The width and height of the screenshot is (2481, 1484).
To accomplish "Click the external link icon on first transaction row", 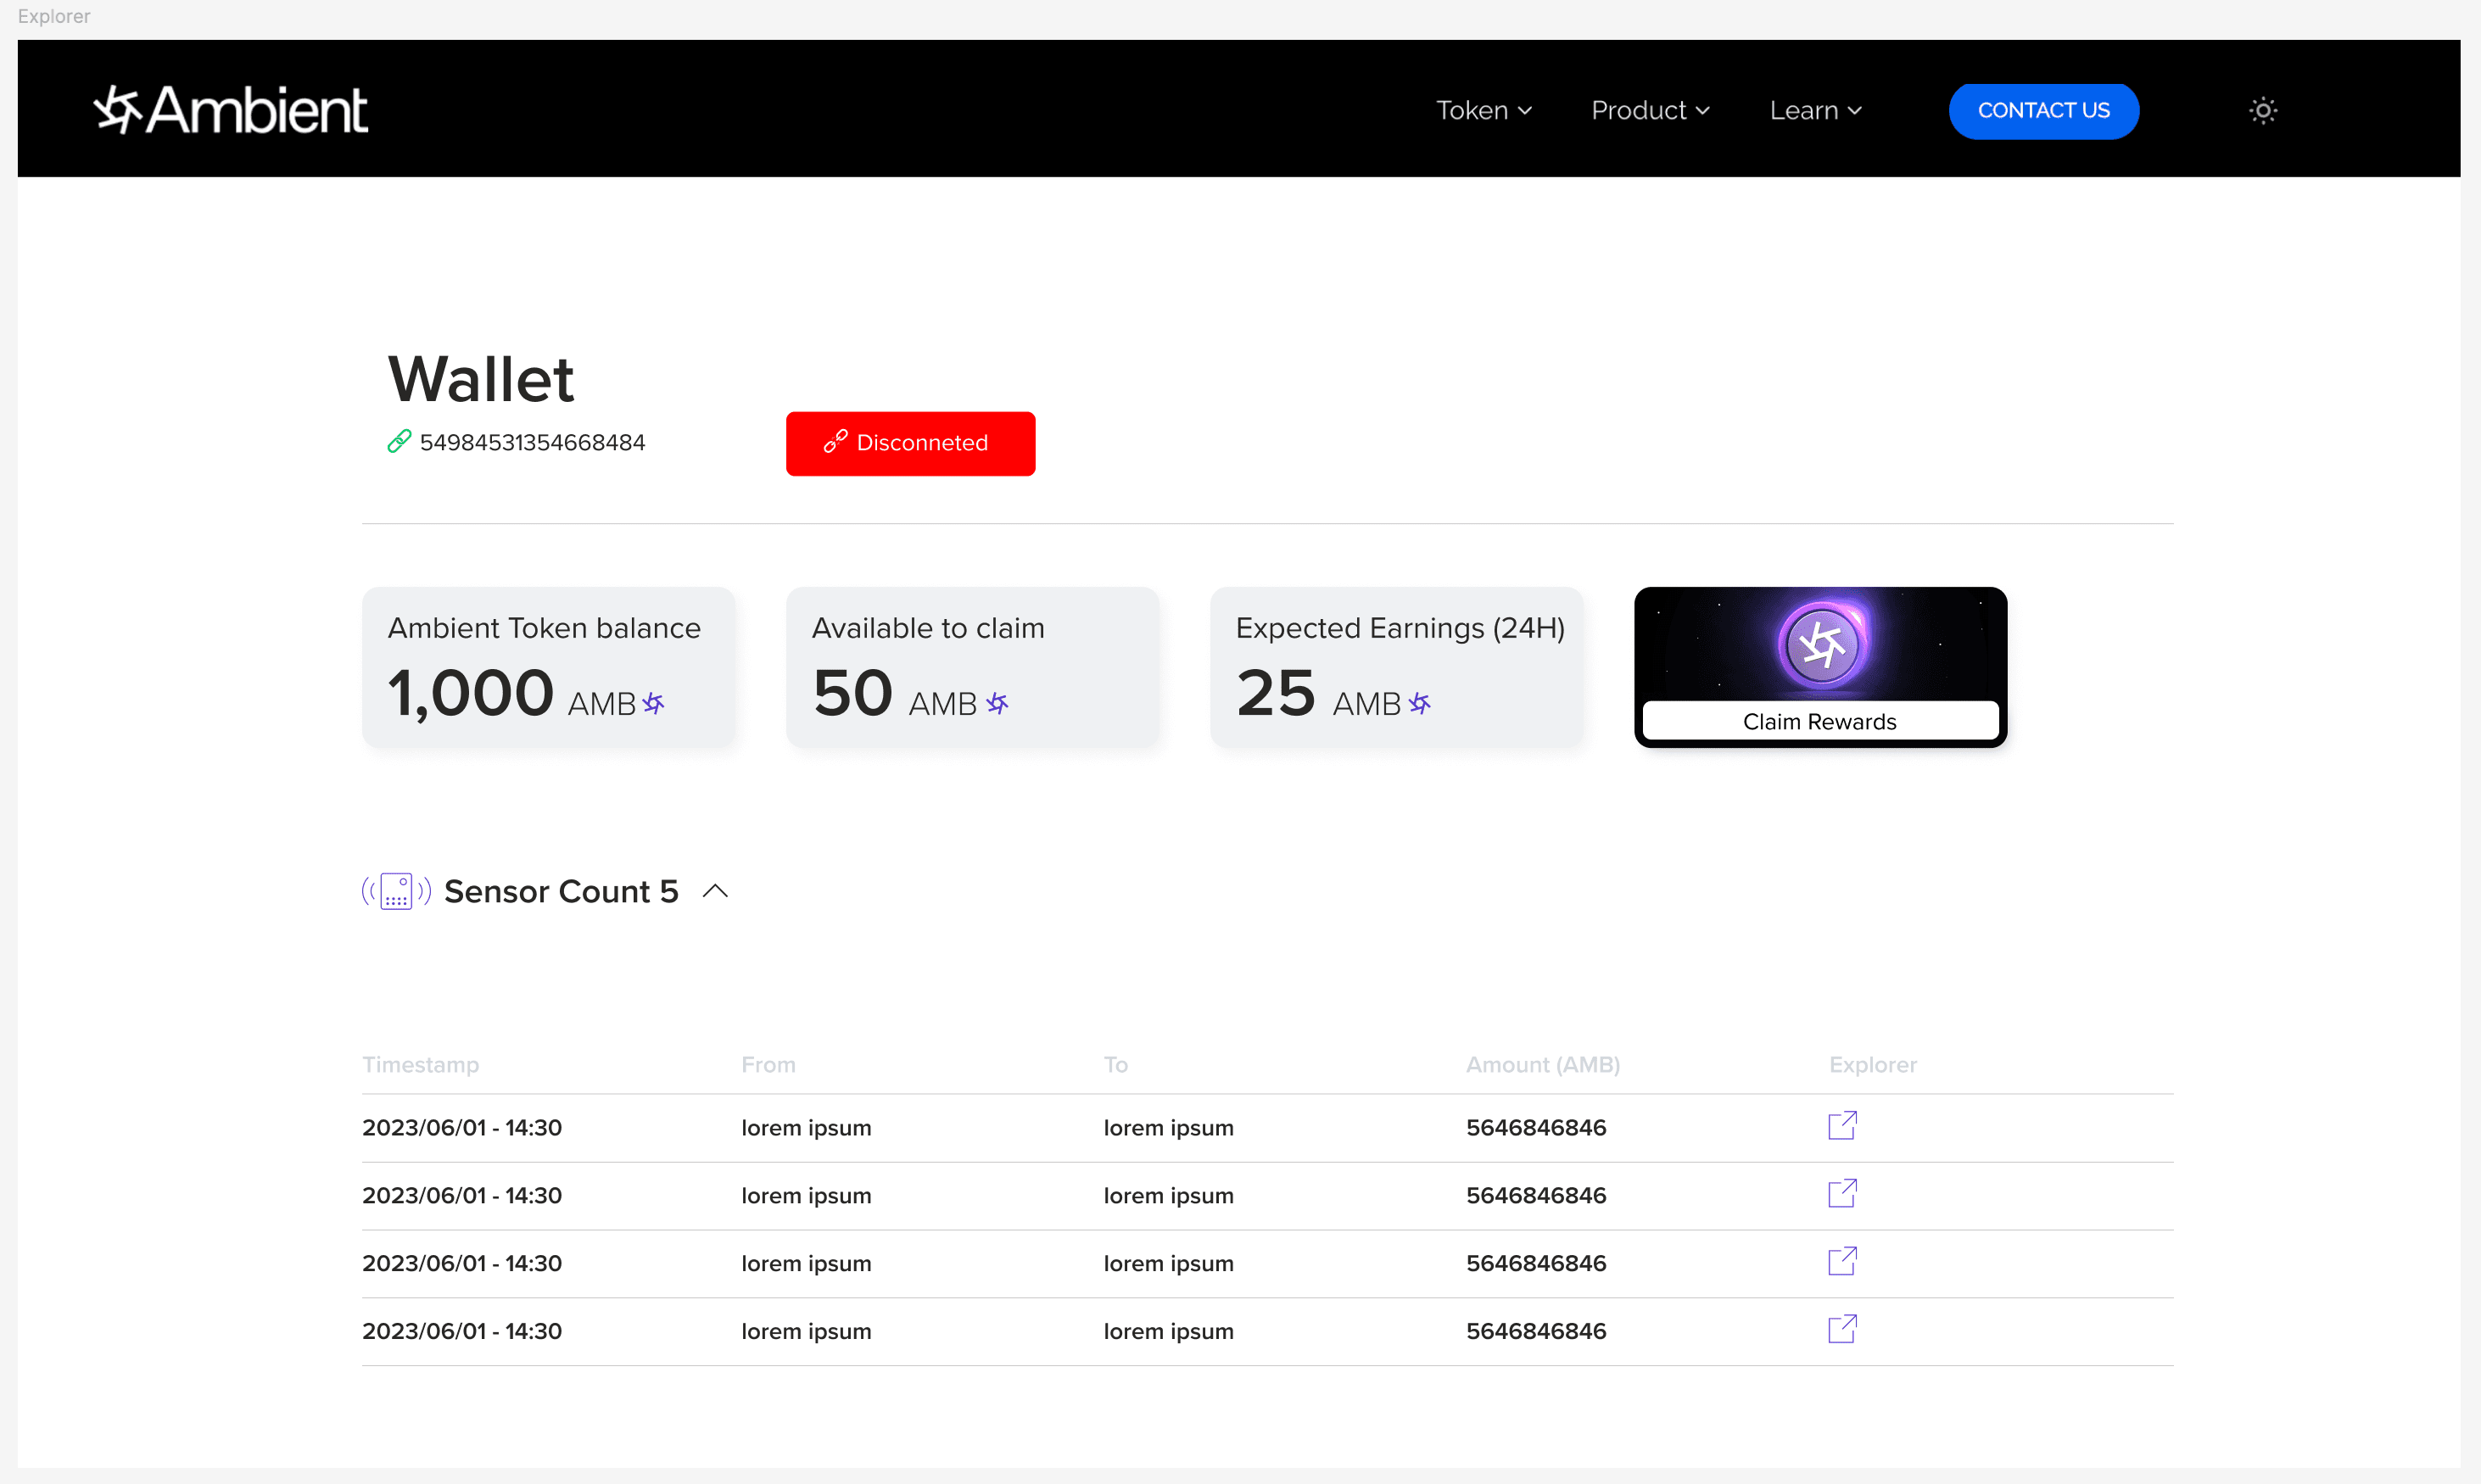I will coord(1843,1125).
